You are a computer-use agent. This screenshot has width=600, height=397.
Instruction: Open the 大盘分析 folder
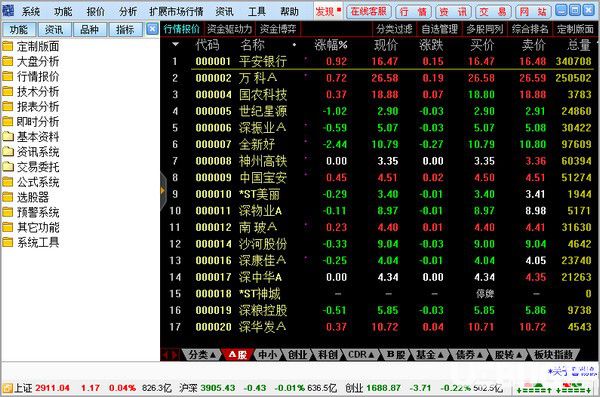click(x=31, y=62)
